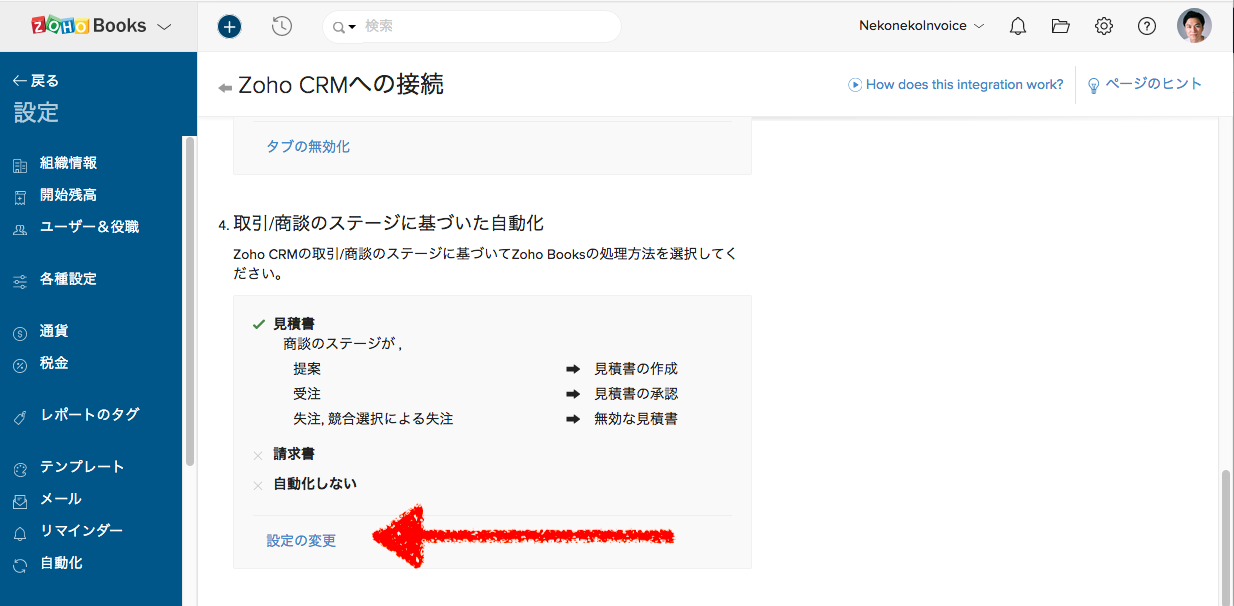Open メール settings page

click(x=61, y=499)
